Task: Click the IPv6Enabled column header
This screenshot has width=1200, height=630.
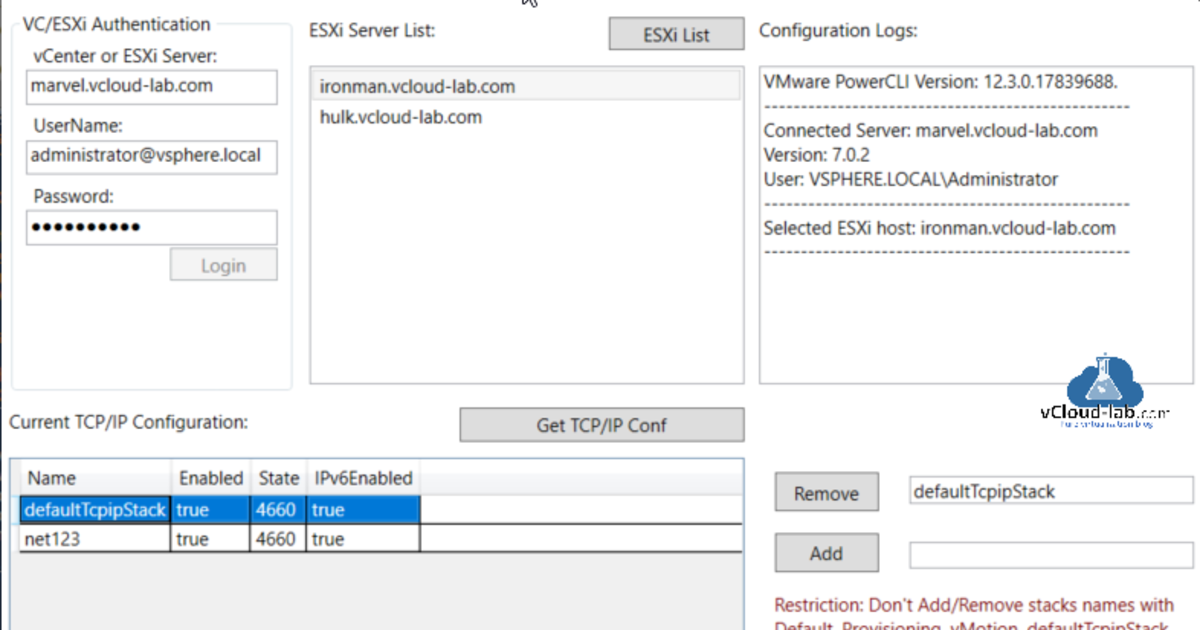Action: coord(363,478)
